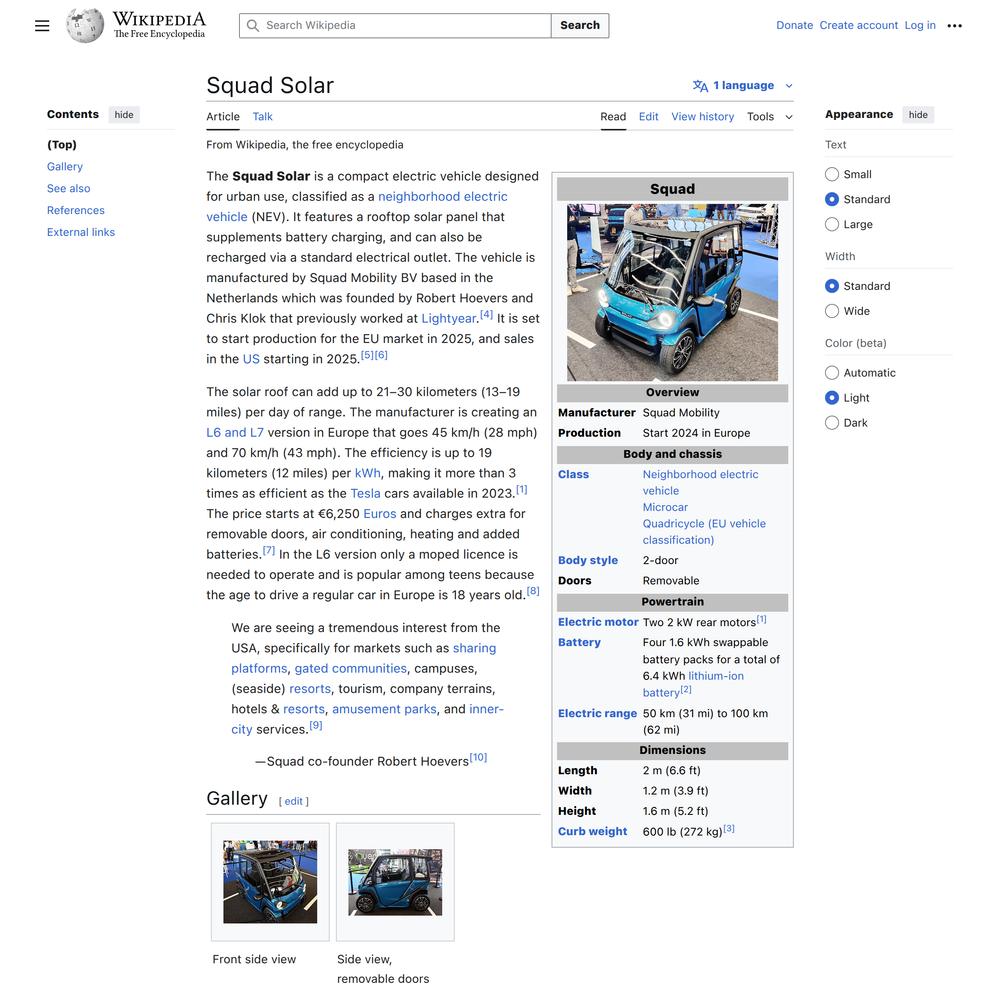Open the View history tab
This screenshot has height=1000, width=1000.
702,117
